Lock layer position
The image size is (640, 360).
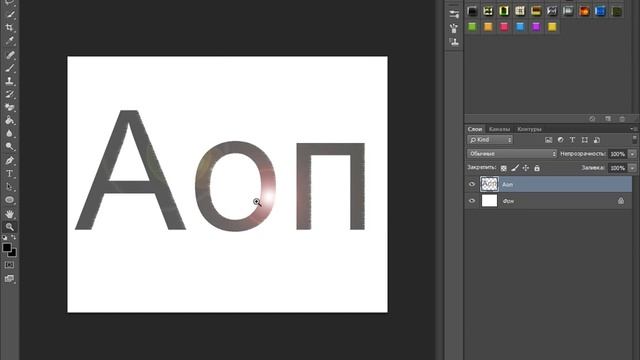point(526,168)
